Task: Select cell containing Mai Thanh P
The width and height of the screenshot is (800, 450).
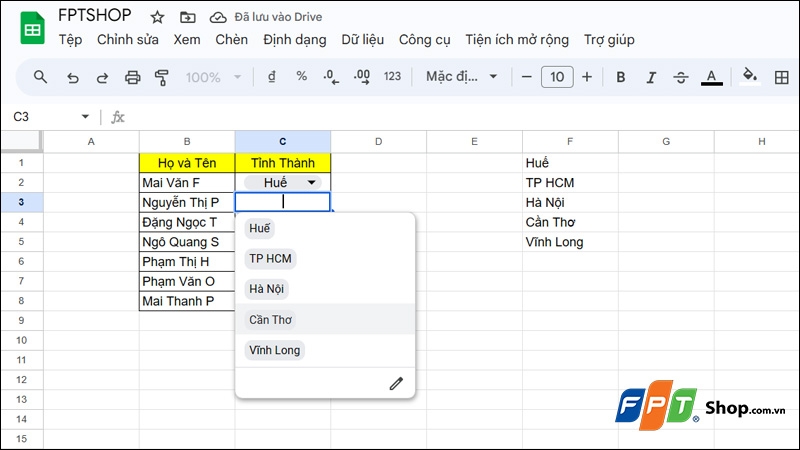Action: (x=187, y=301)
